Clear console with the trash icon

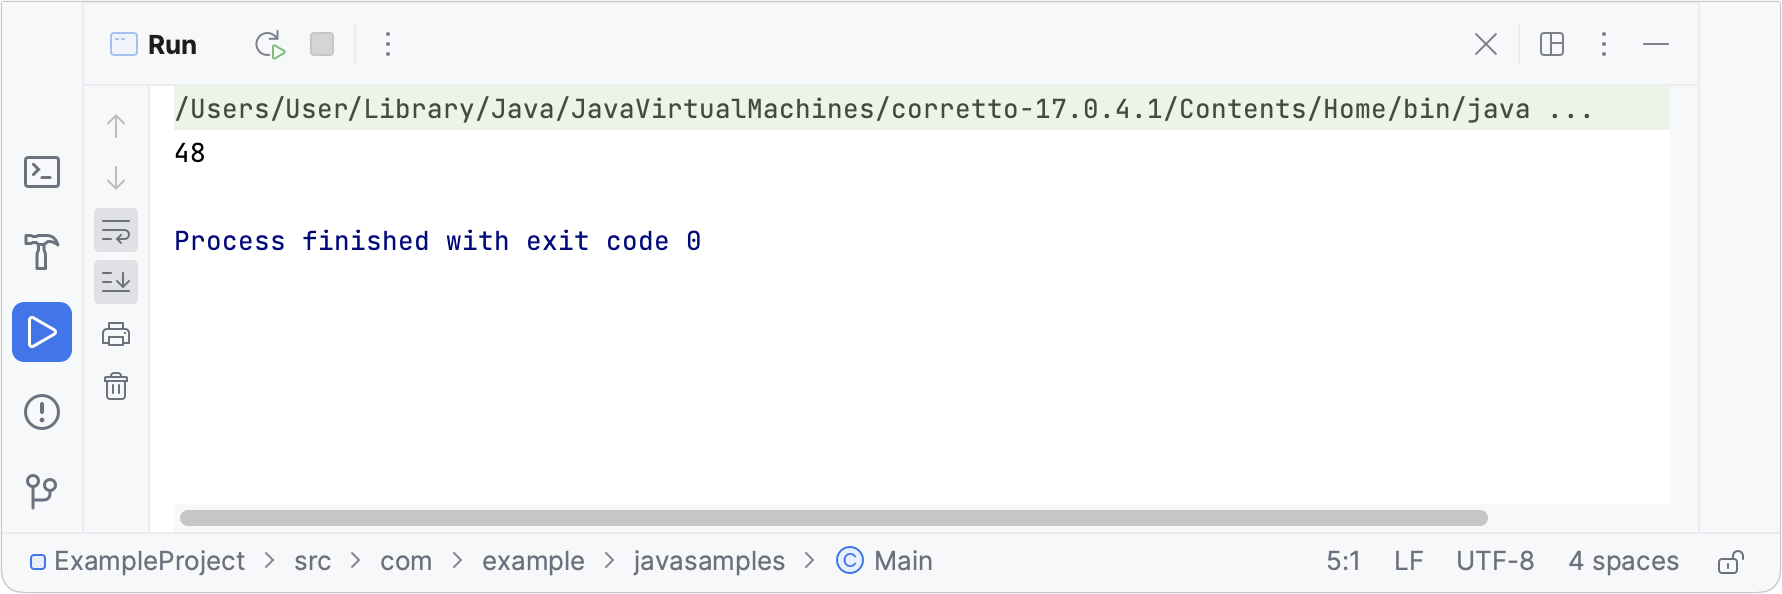tap(116, 386)
